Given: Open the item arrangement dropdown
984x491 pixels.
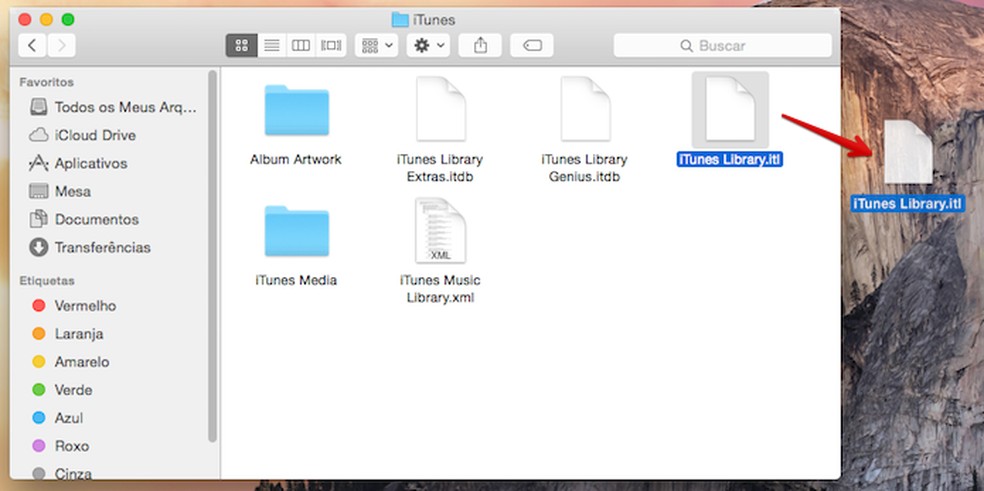Looking at the screenshot, I should tap(377, 45).
